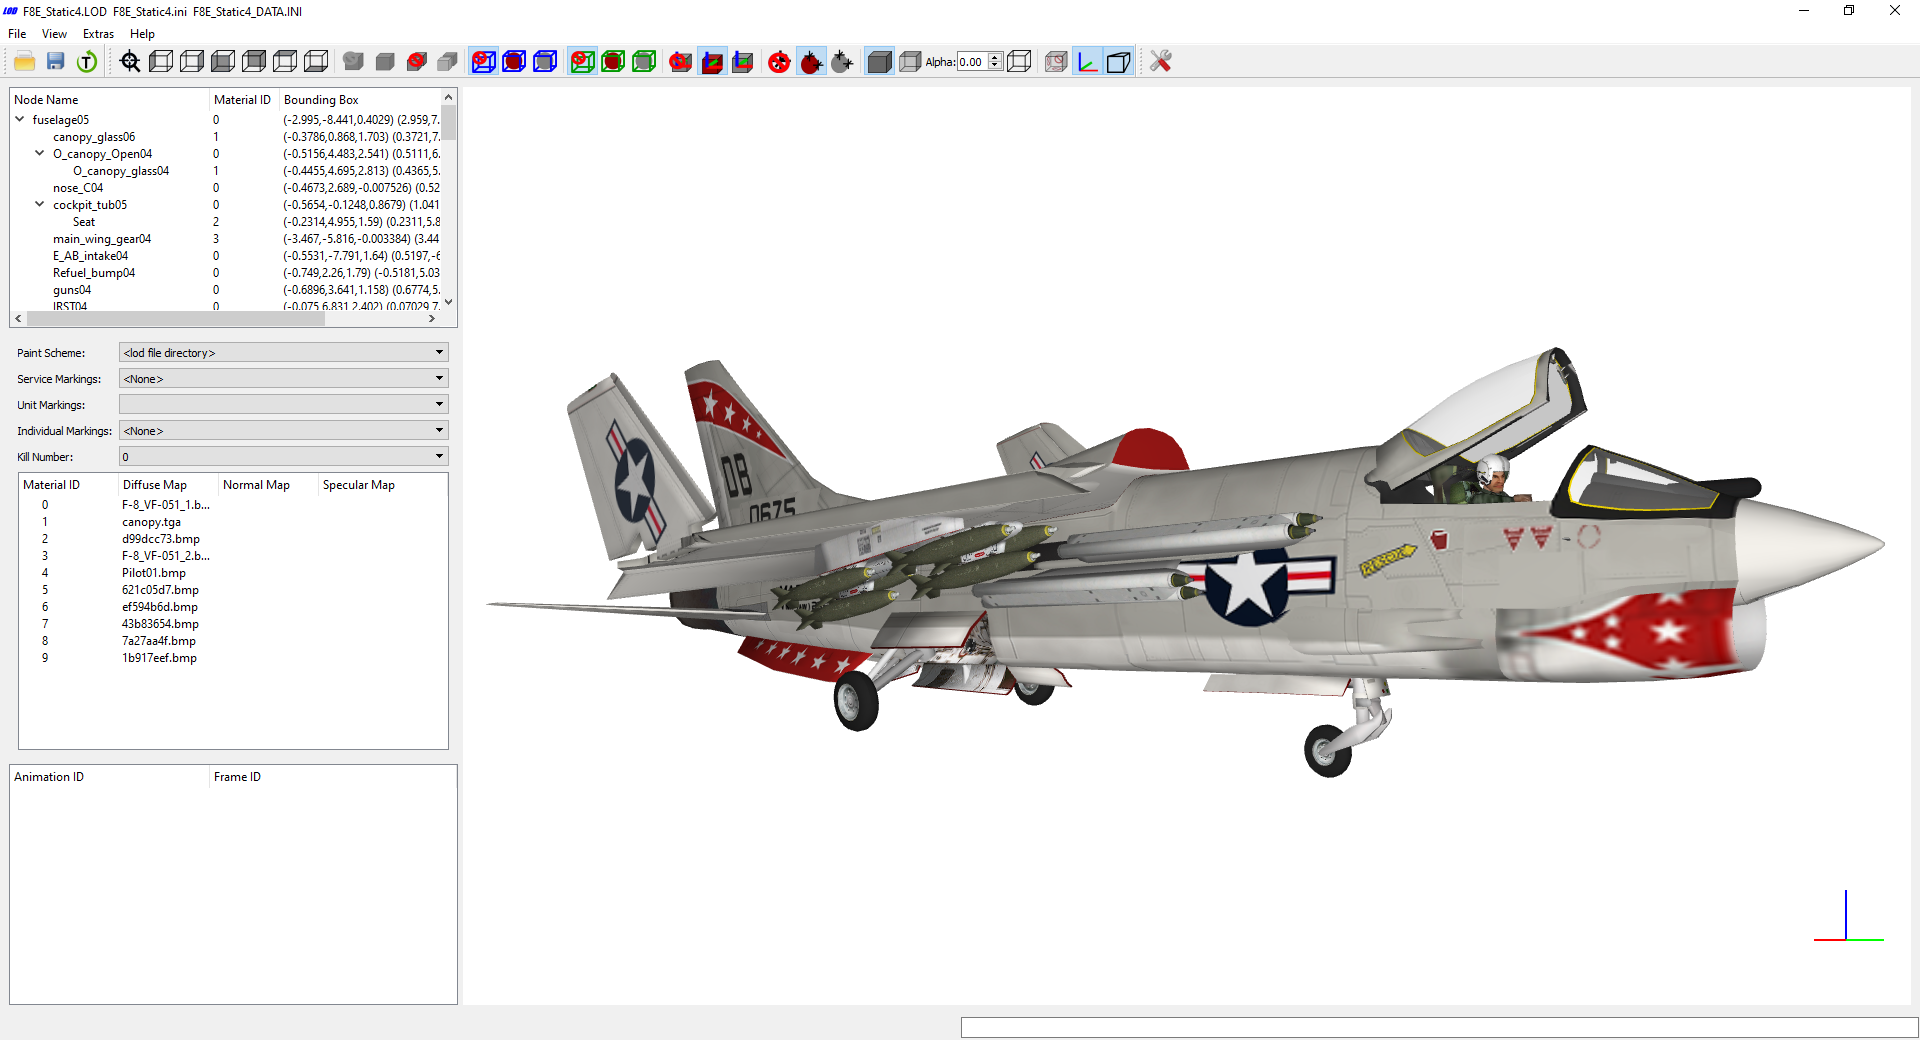Image resolution: width=1920 pixels, height=1040 pixels.
Task: Open the Help menu
Action: pos(142,34)
